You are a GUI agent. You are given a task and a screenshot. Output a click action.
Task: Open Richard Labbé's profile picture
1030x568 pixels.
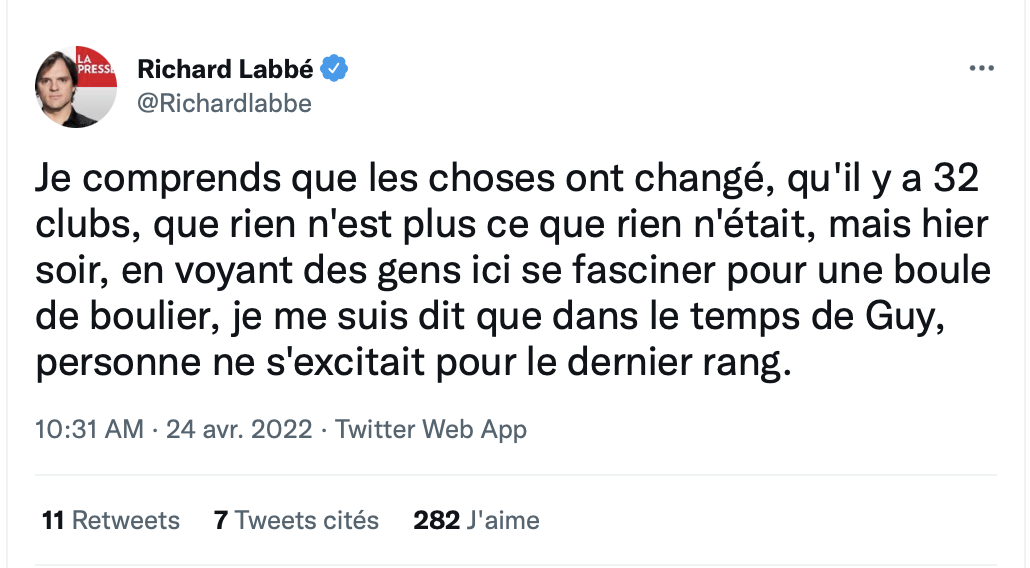coord(76,87)
